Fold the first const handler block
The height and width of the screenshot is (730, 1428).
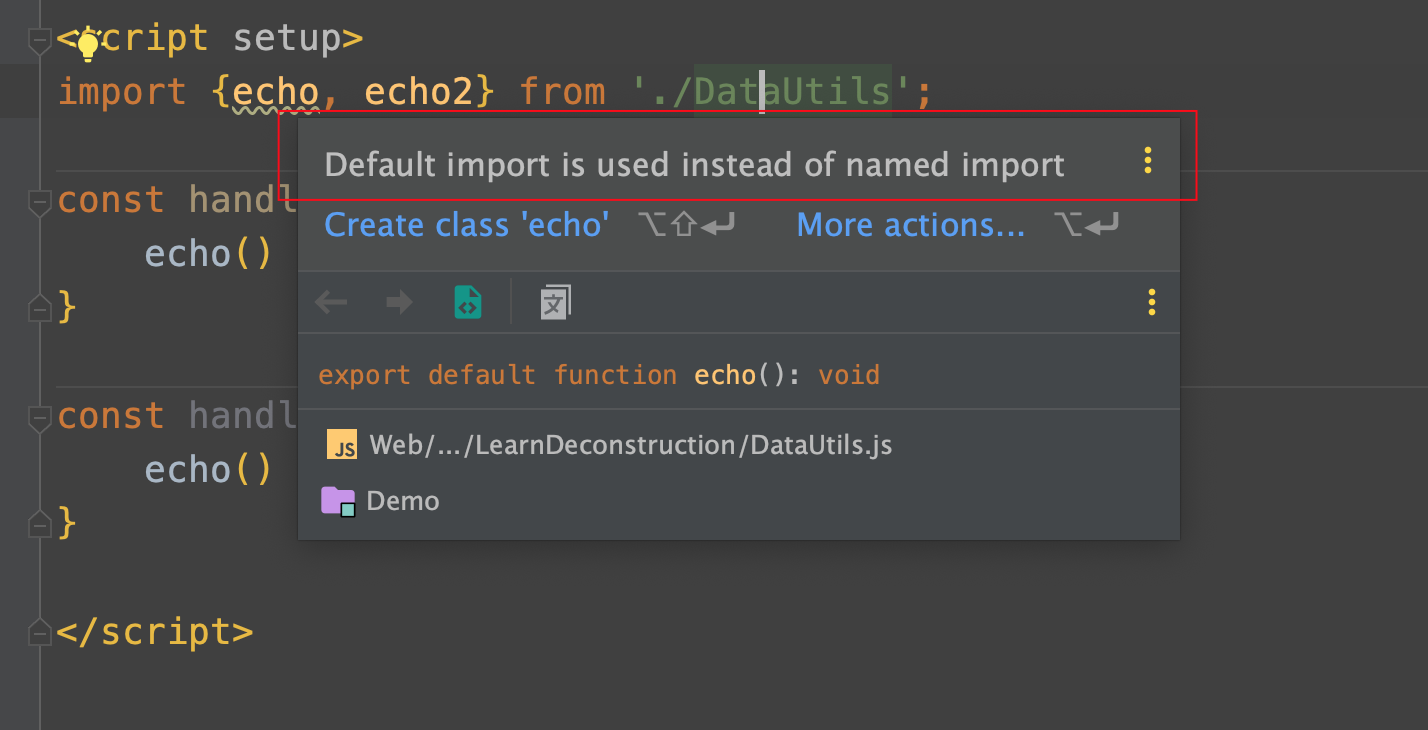[40, 202]
